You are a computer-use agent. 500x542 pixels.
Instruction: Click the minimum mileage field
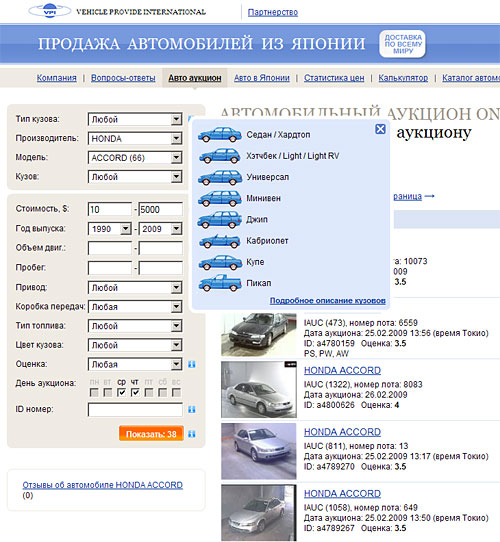tap(110, 268)
